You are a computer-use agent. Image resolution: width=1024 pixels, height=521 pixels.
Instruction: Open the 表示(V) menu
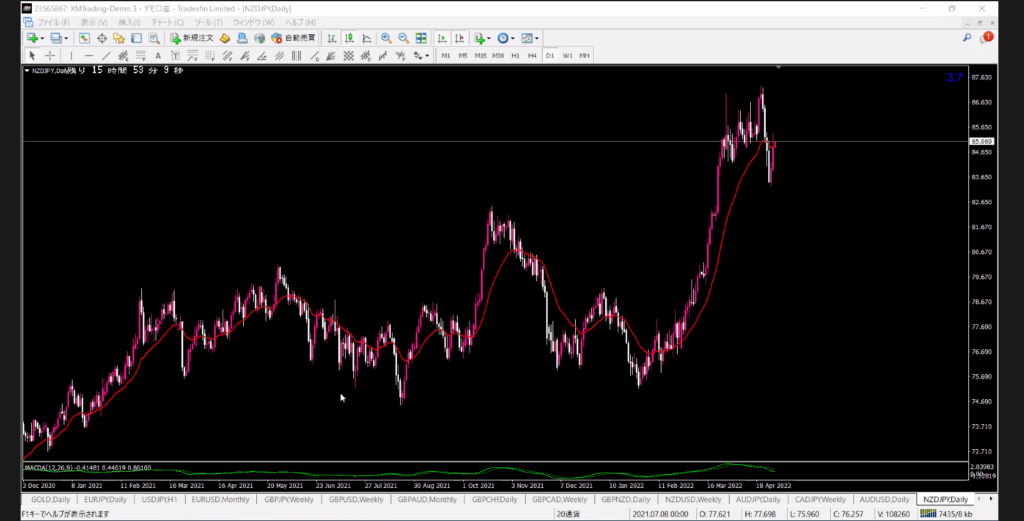pos(94,22)
